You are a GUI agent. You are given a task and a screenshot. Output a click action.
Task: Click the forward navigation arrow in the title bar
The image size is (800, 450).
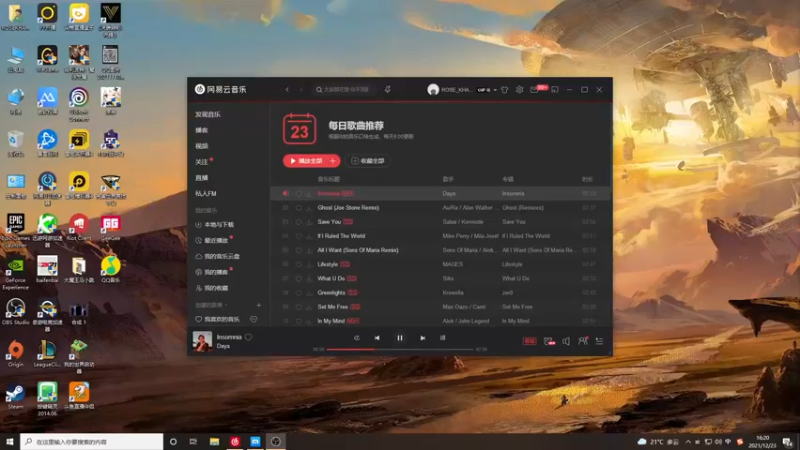(301, 89)
